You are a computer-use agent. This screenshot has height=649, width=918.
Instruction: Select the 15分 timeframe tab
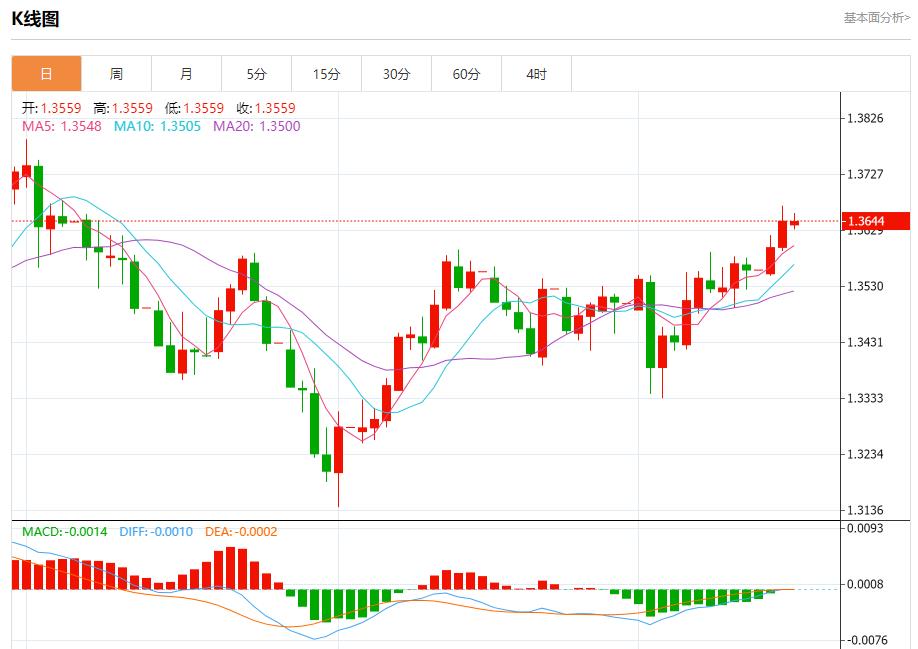pyautogui.click(x=327, y=73)
